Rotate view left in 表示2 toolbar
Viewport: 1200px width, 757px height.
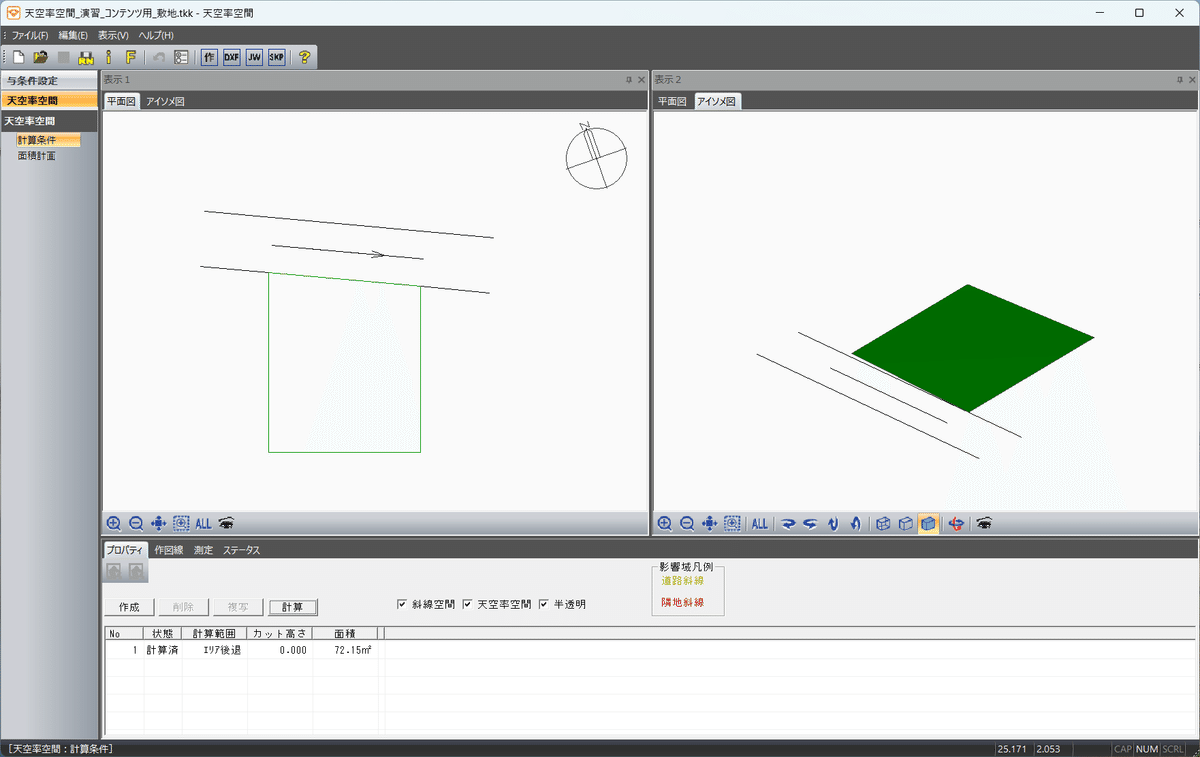pos(810,523)
